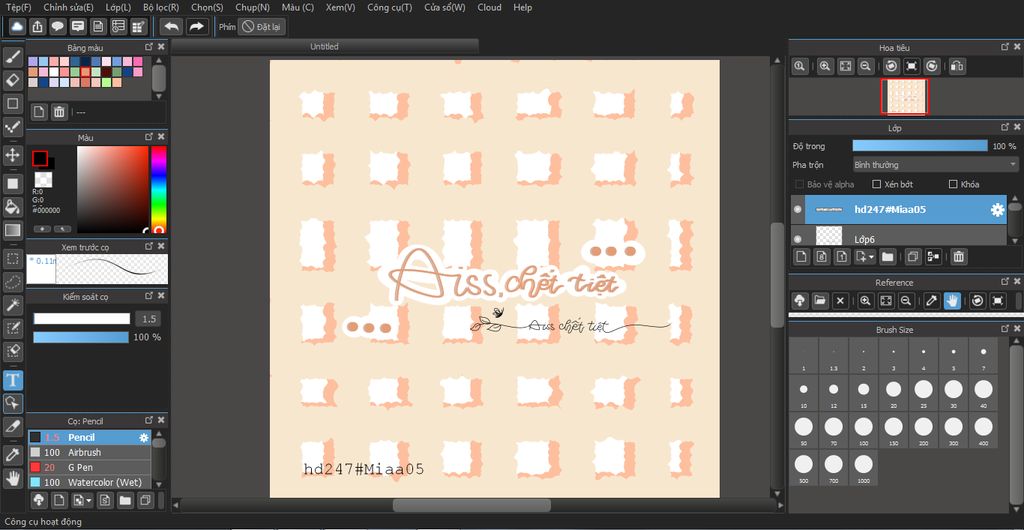Create a layer folder in Lớp panel
This screenshot has width=1024, height=530.
pyautogui.click(x=887, y=257)
